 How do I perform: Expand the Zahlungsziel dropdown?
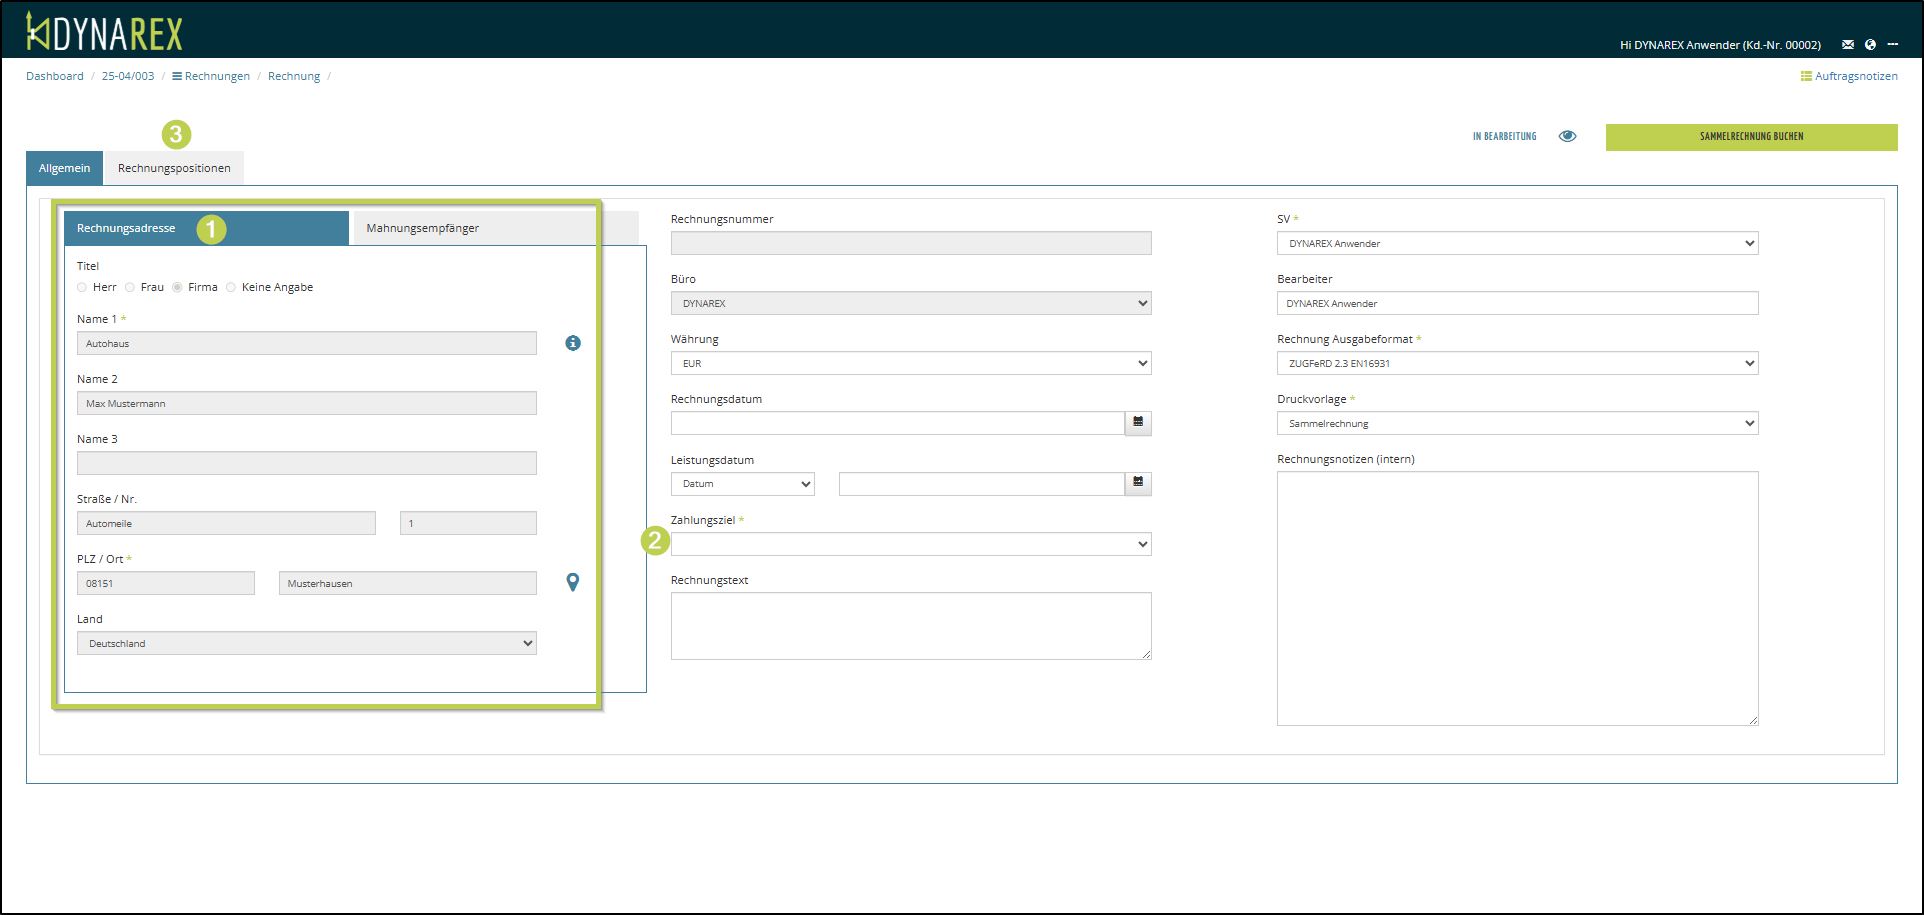point(910,544)
